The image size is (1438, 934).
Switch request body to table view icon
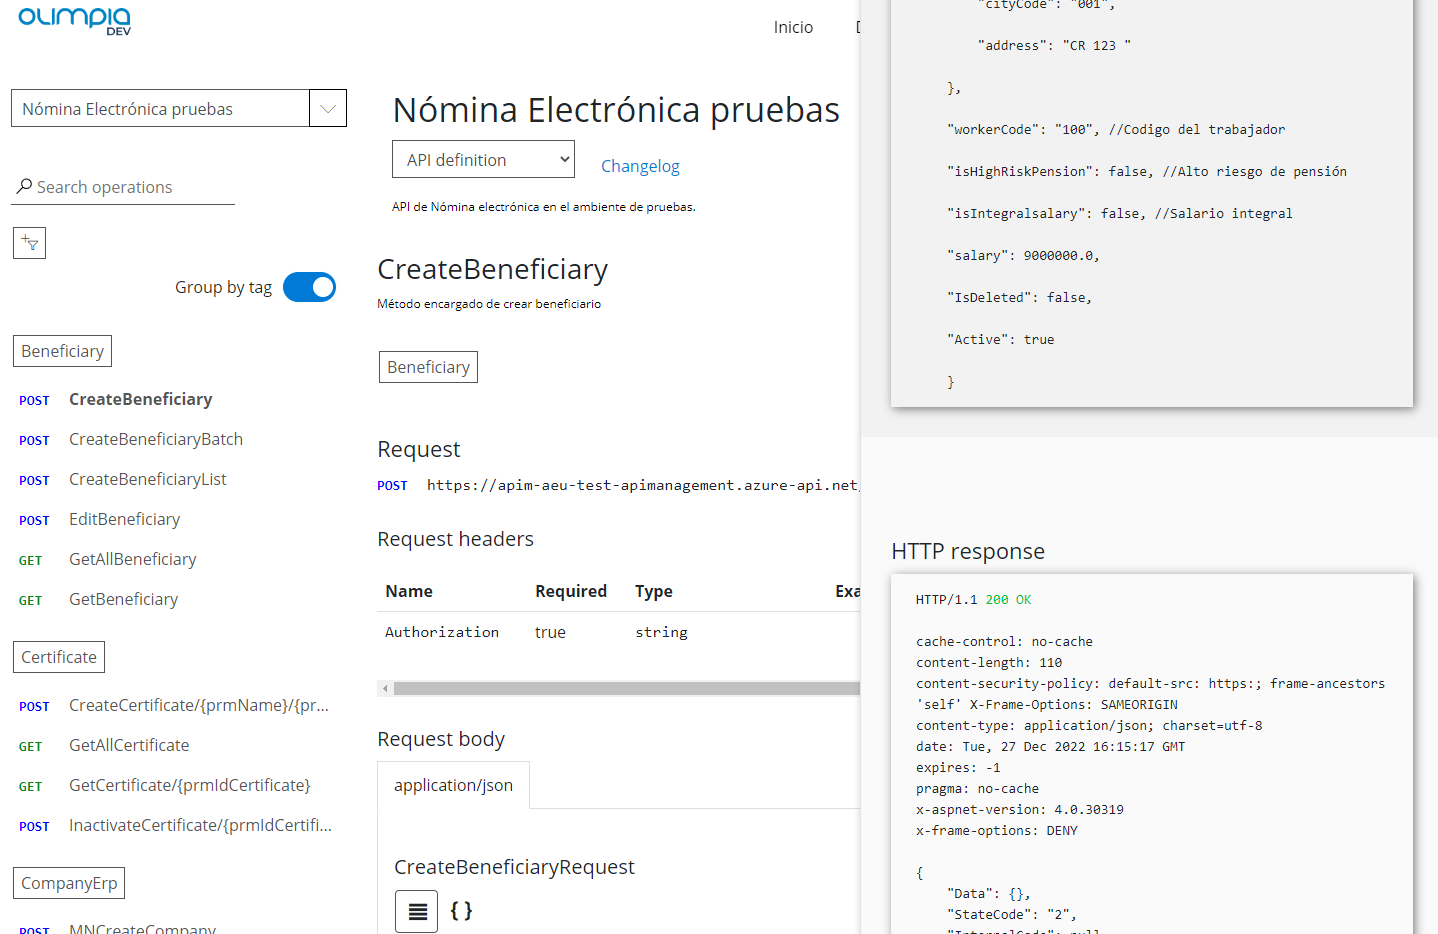(x=417, y=911)
